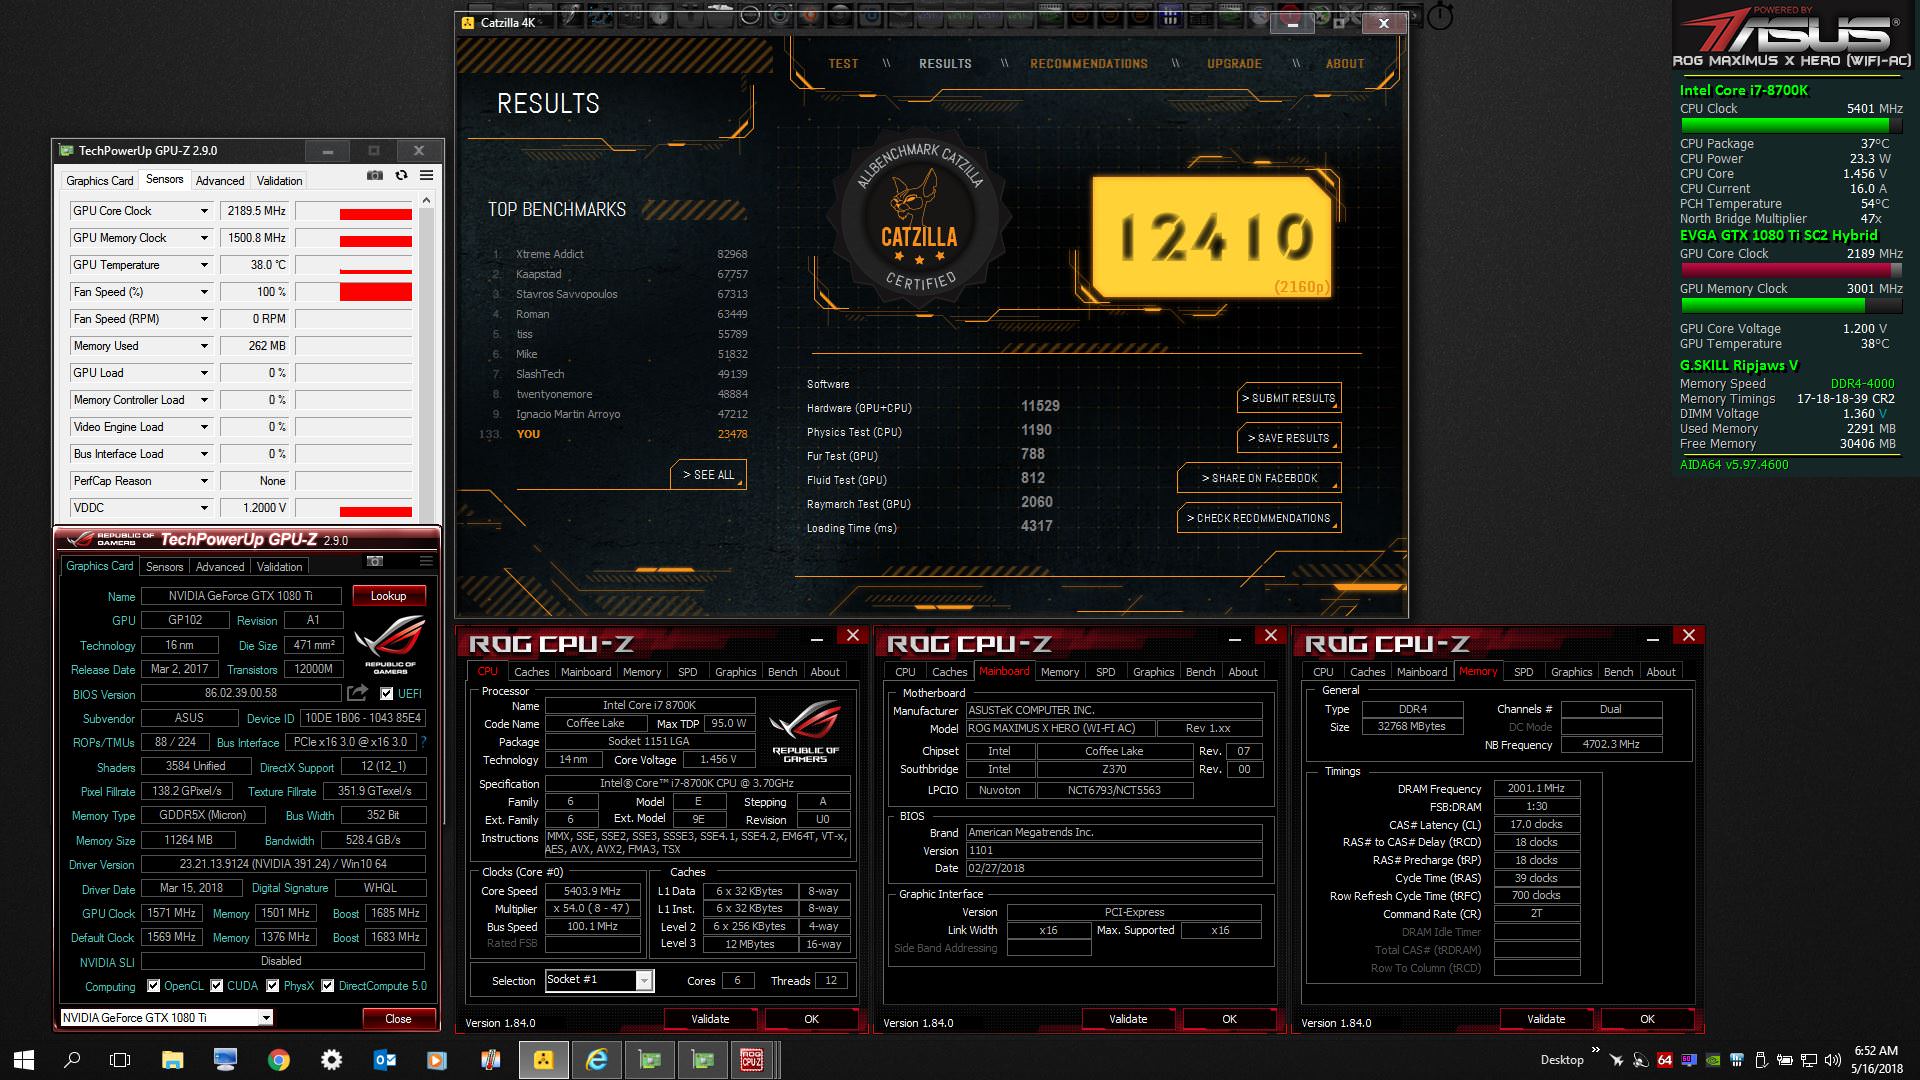The image size is (1920, 1080).
Task: Open Caches tab in CPU-Z CPU window
Action: [x=531, y=672]
